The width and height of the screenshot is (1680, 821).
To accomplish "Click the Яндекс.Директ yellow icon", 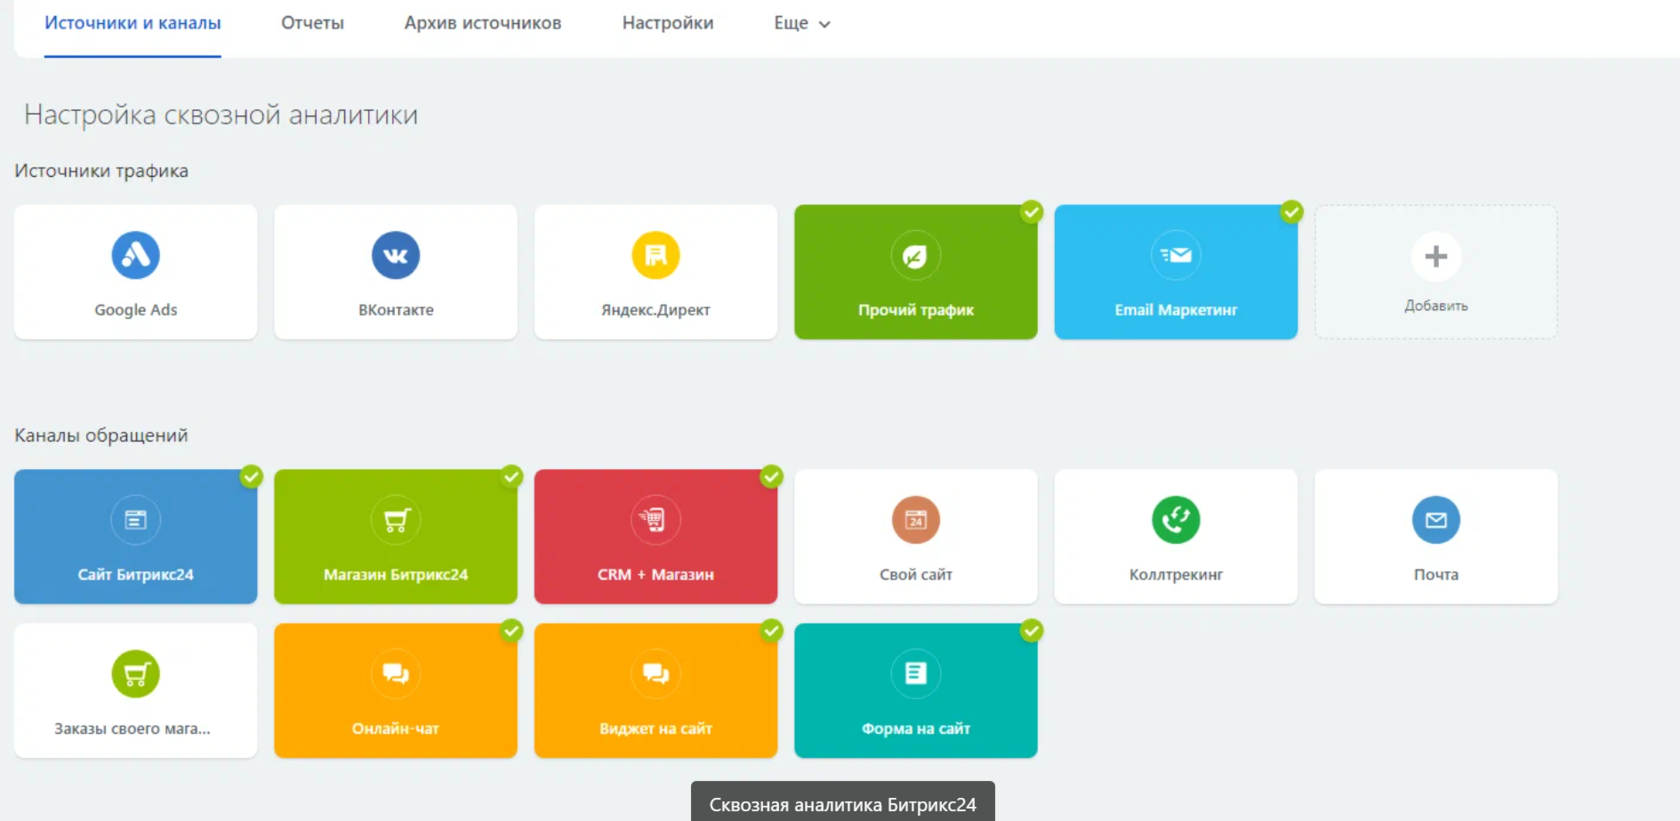I will point(656,255).
